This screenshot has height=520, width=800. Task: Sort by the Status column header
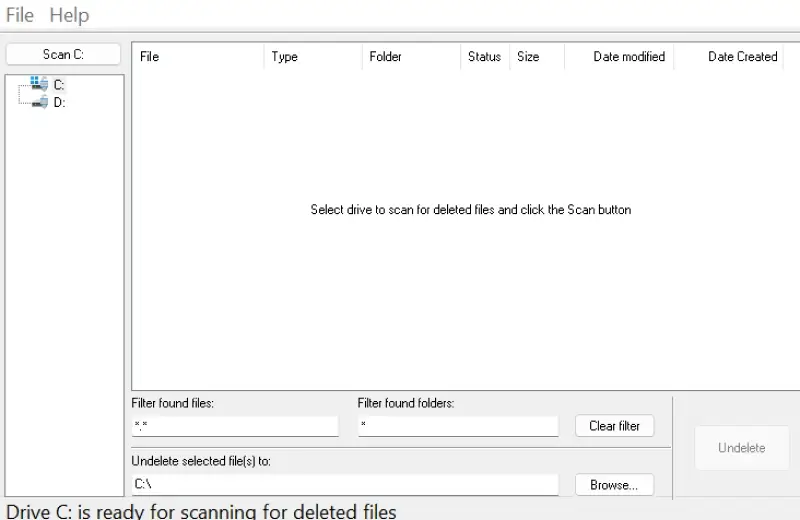(x=485, y=57)
